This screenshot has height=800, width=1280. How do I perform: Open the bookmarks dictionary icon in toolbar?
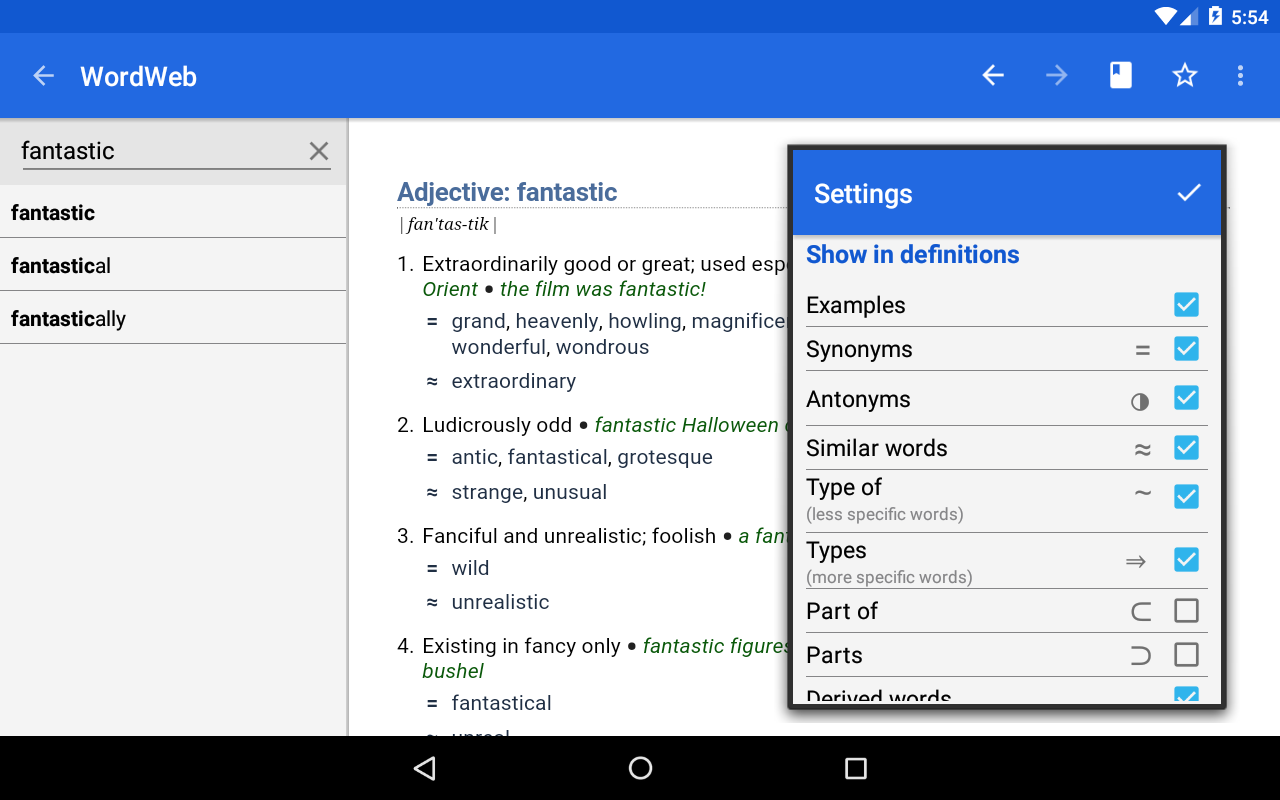pos(1120,75)
